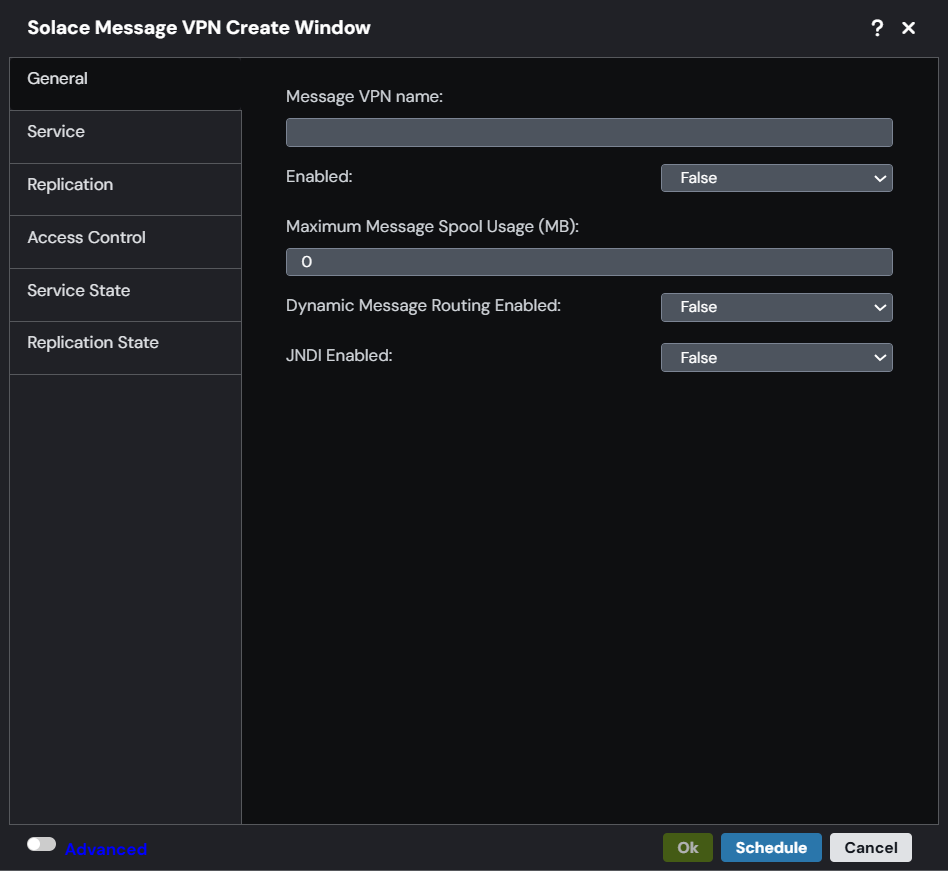
Task: Open the JNDI Enabled dropdown
Action: coord(776,357)
